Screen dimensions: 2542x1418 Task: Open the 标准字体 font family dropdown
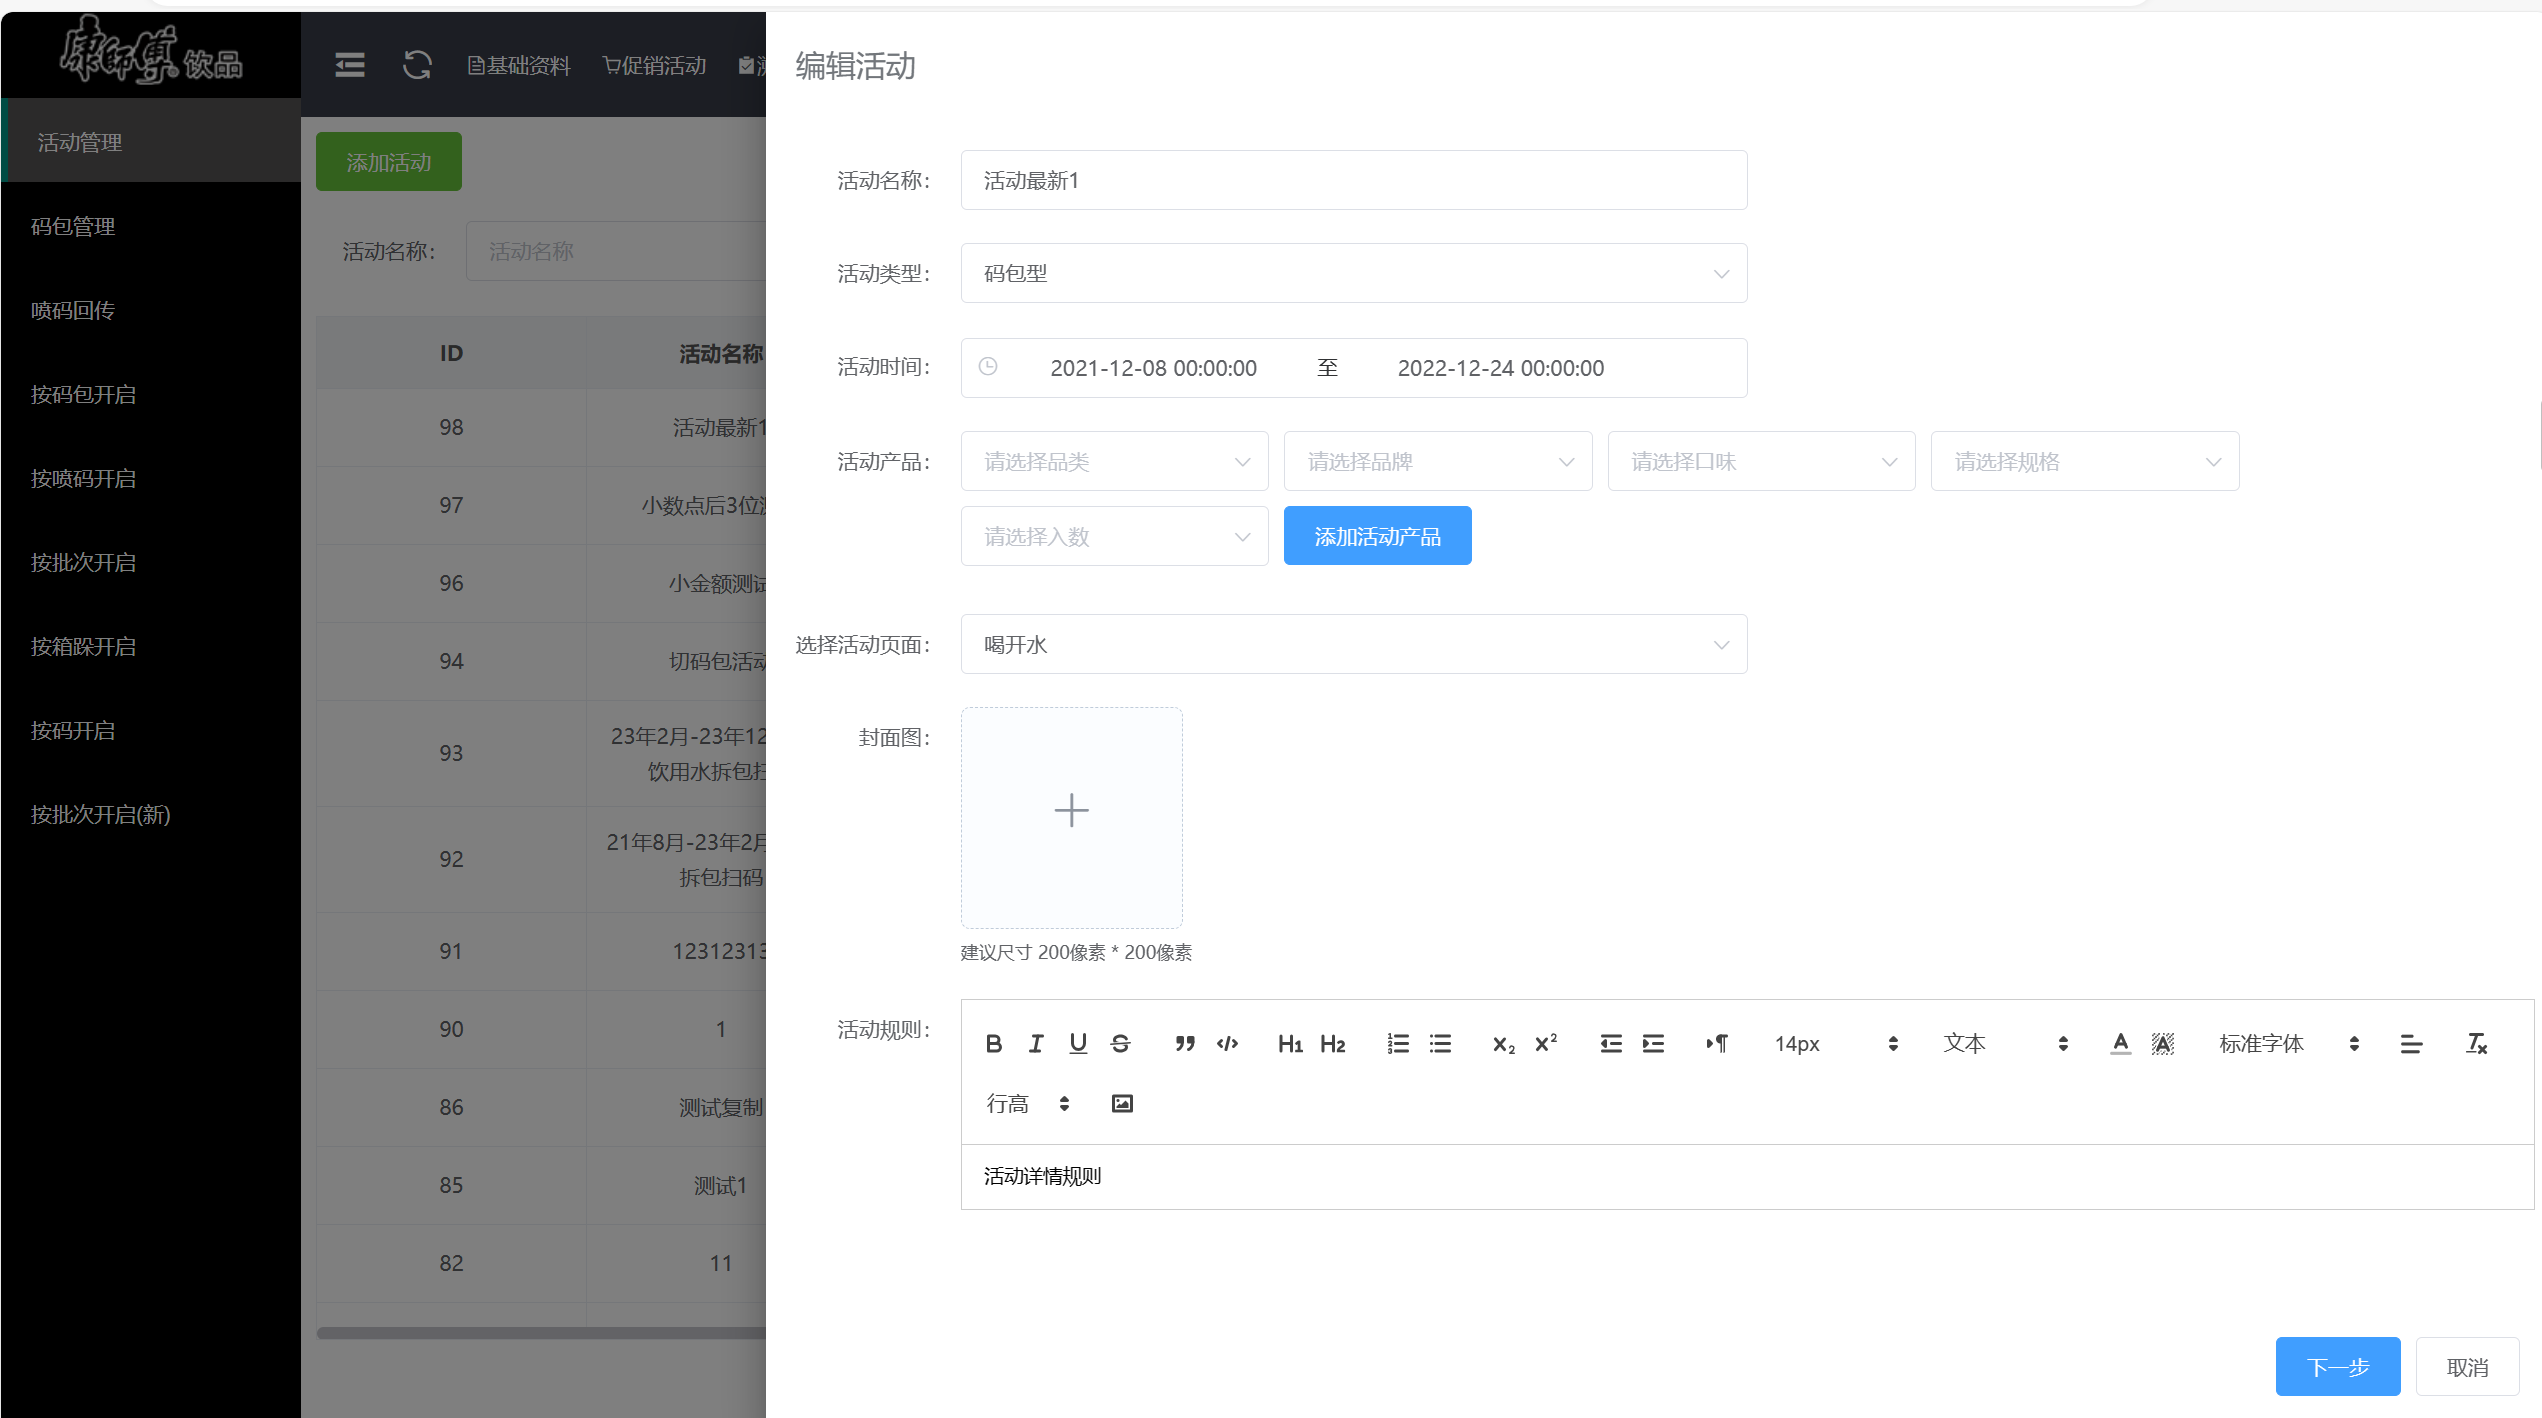[2289, 1044]
